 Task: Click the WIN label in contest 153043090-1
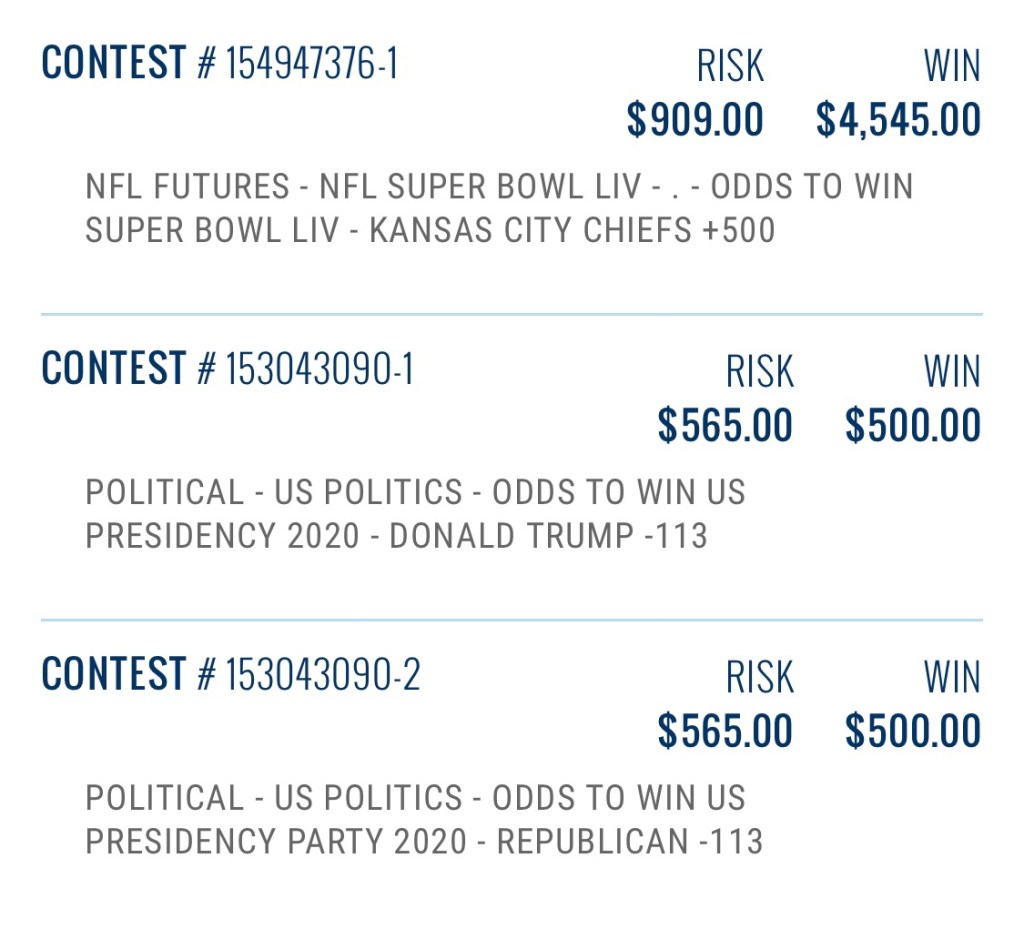click(952, 373)
